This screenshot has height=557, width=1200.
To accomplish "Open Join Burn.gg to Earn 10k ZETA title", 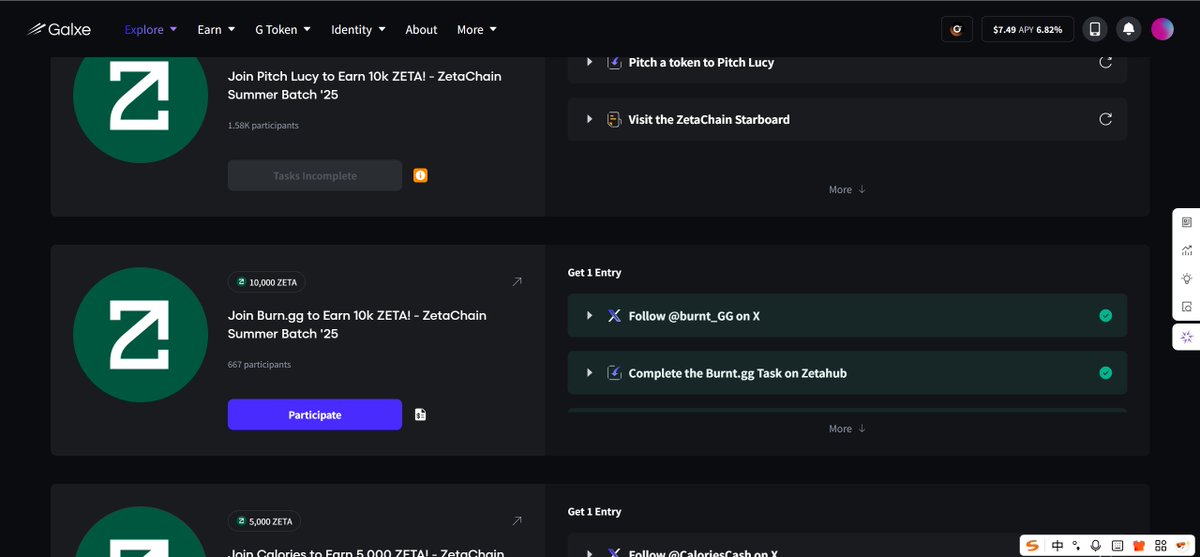I will [357, 324].
